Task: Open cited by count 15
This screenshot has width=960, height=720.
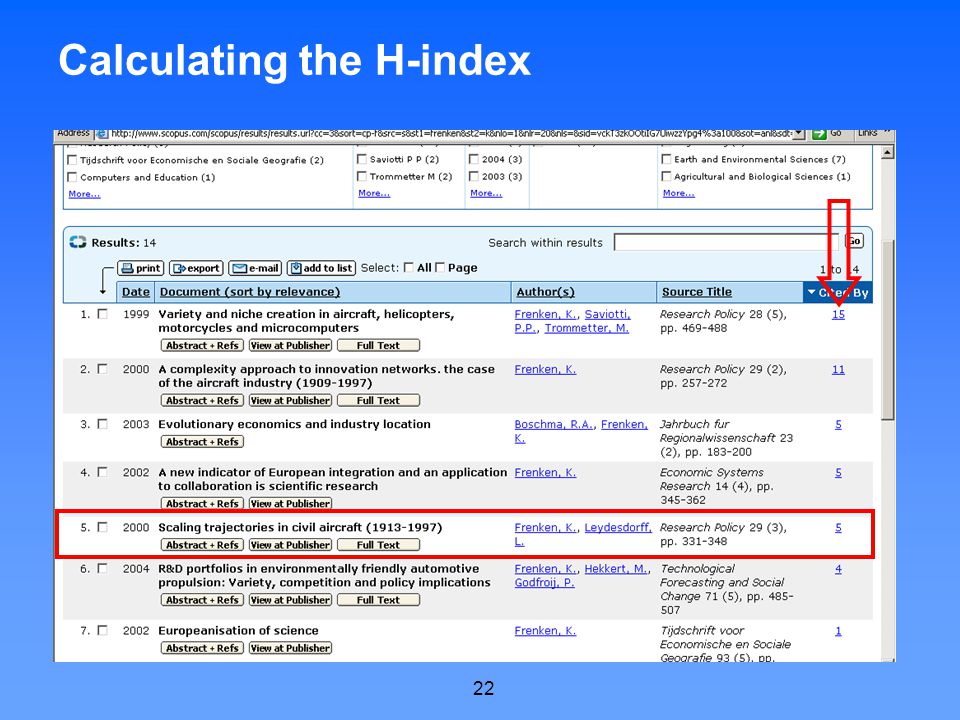Action: coord(838,315)
